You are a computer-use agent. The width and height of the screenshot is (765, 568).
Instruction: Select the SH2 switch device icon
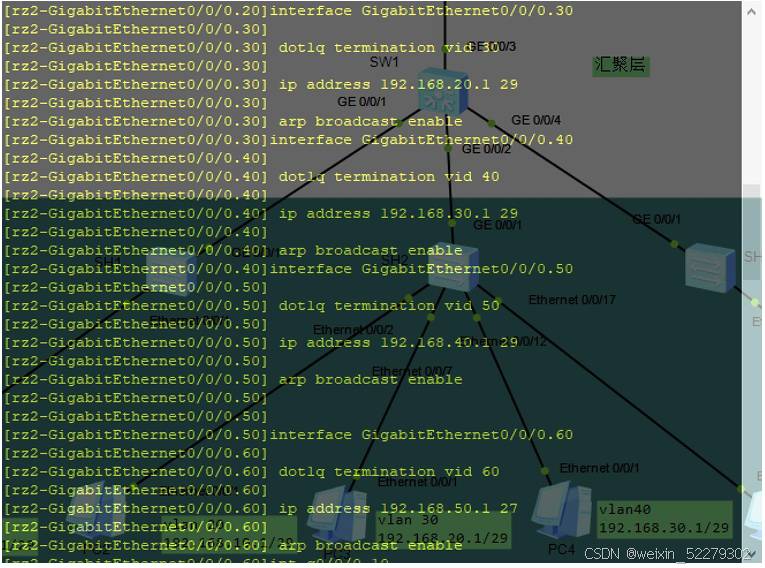point(453,267)
